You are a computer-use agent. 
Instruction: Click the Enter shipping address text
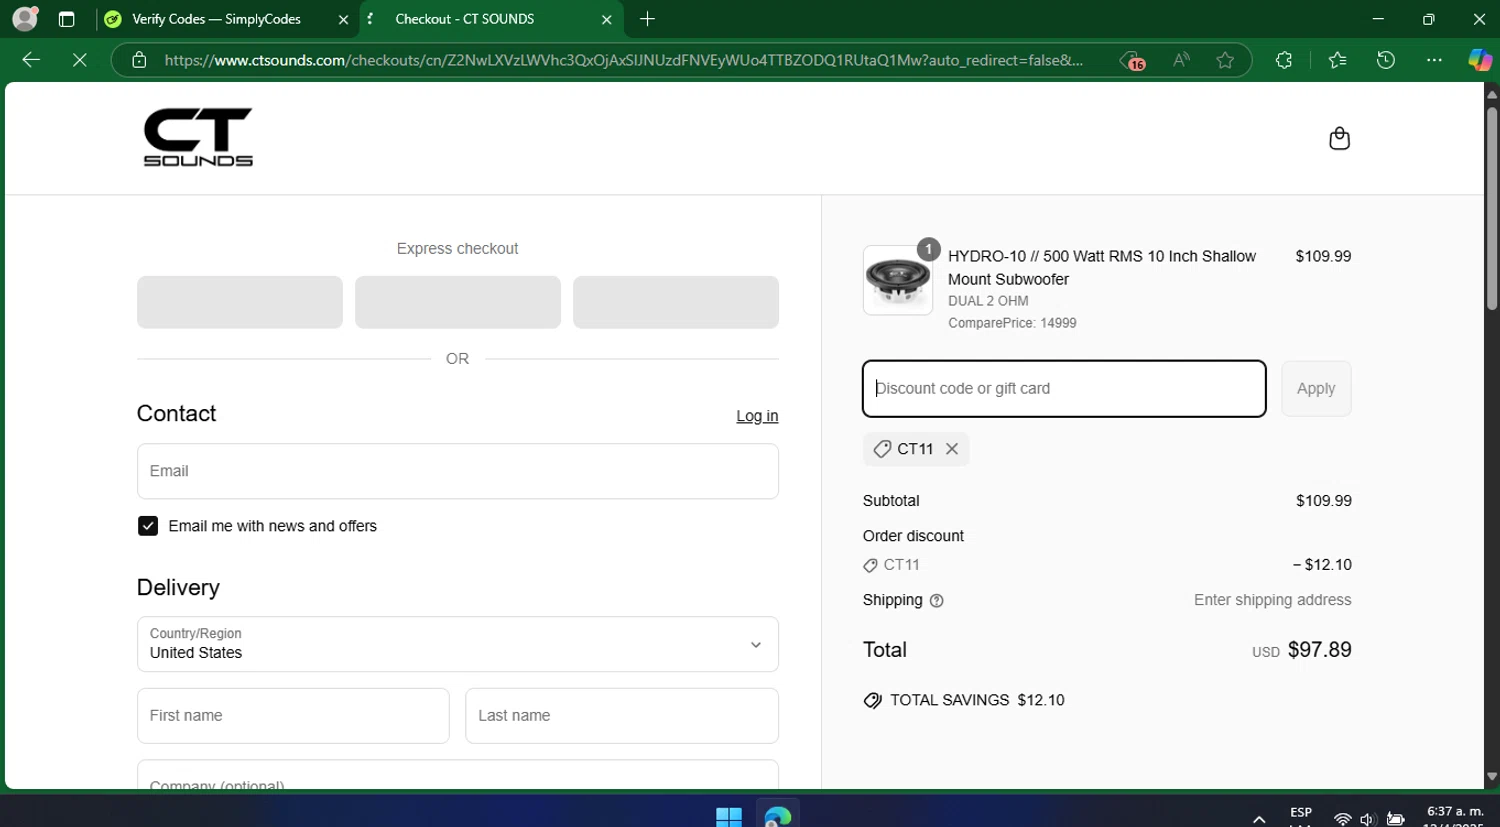(x=1273, y=600)
